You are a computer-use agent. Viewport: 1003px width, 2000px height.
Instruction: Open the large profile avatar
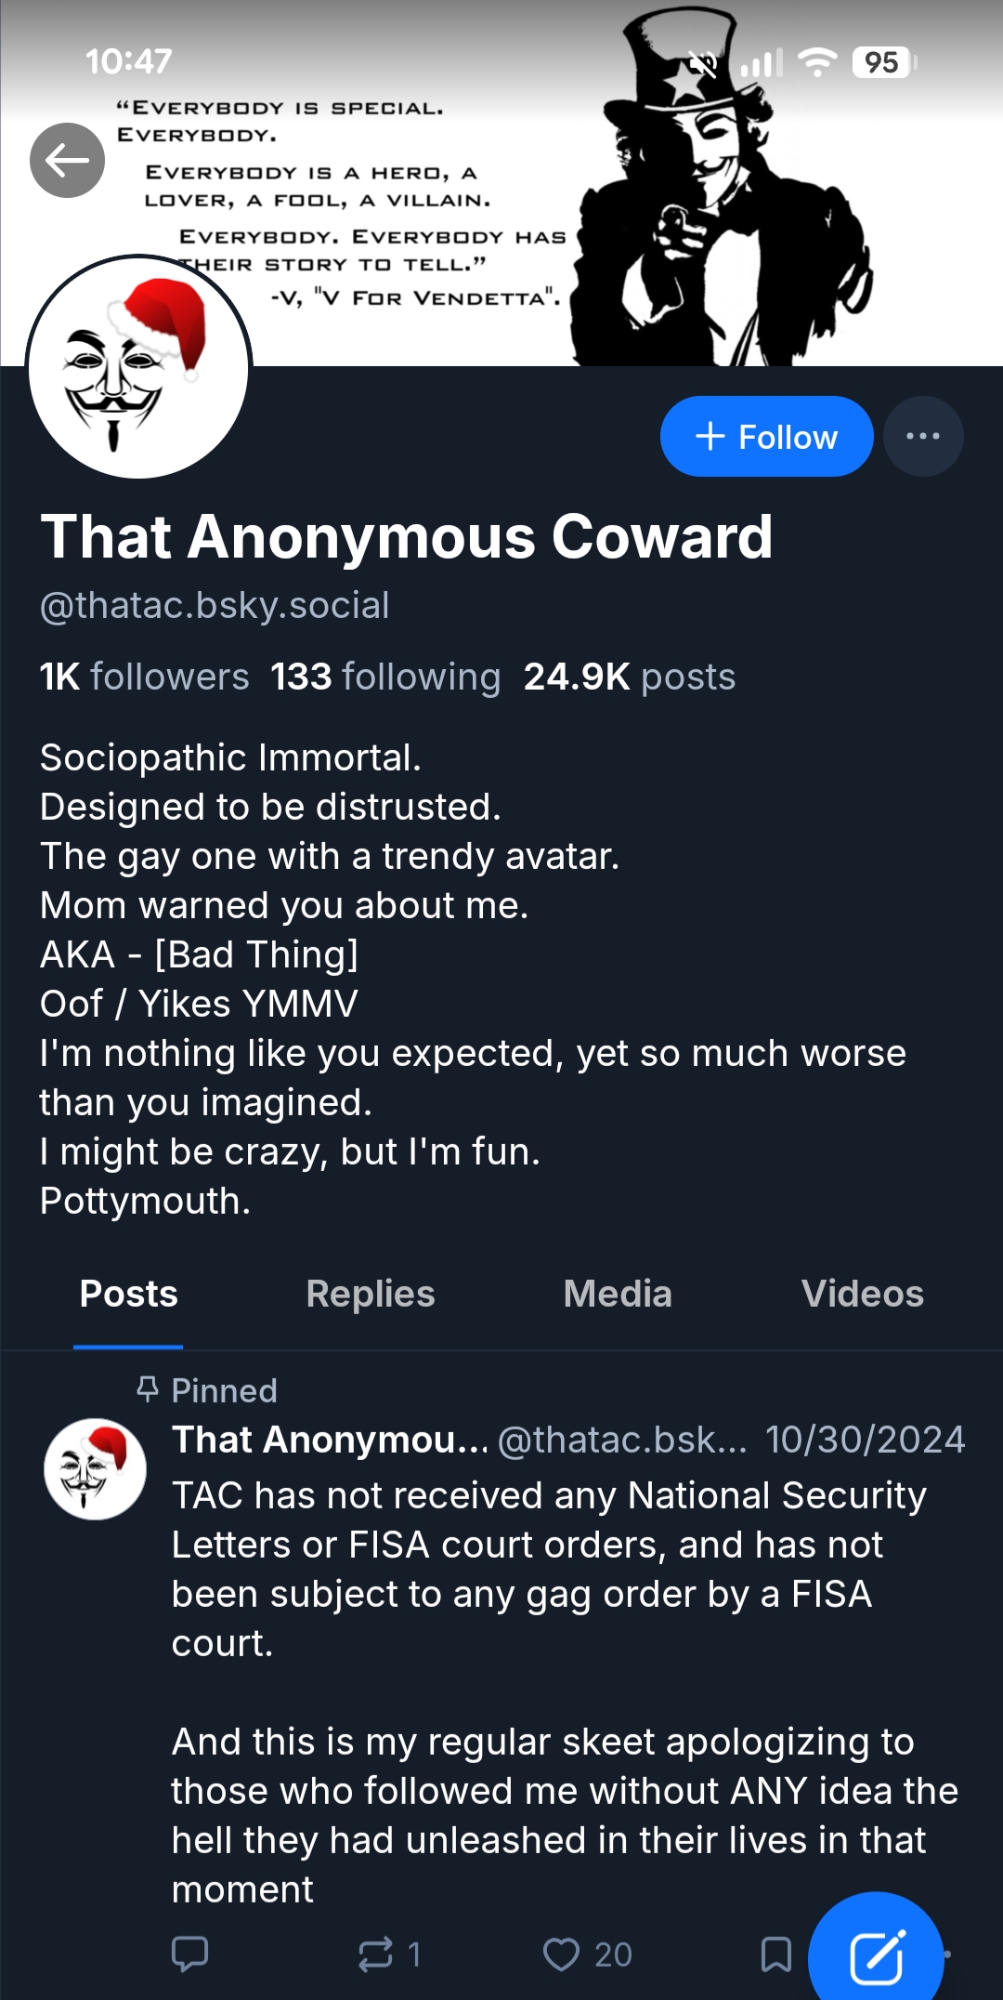click(139, 367)
